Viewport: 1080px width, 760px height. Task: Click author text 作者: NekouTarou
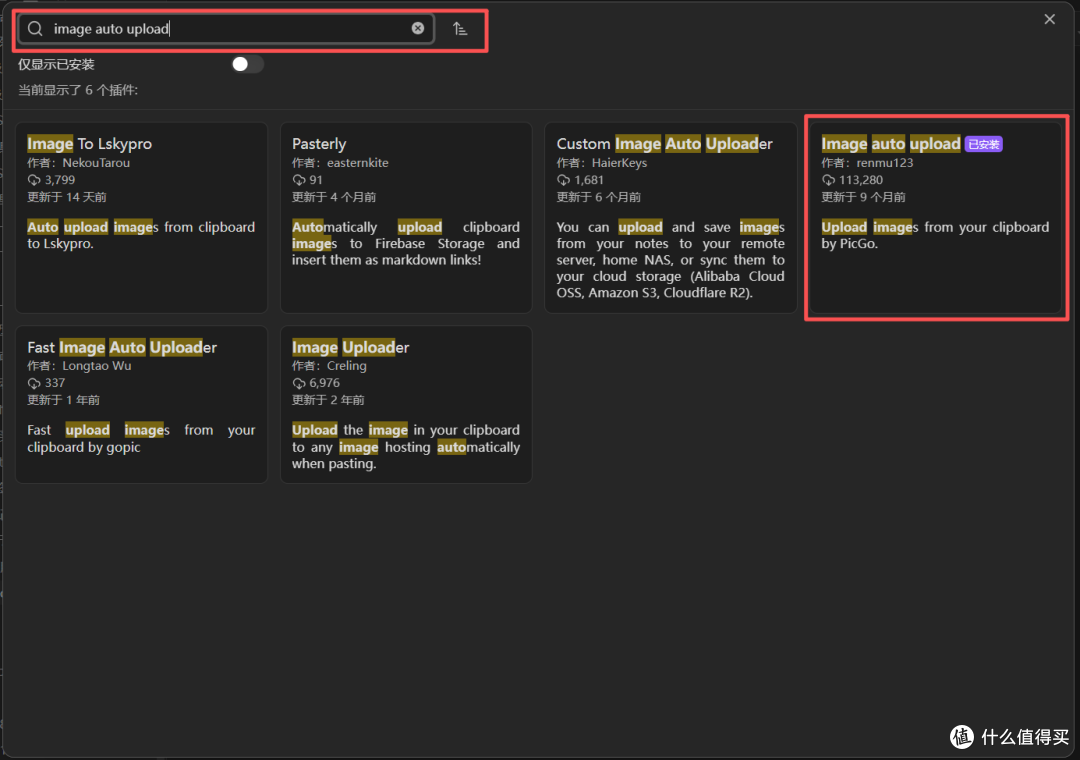(x=79, y=163)
